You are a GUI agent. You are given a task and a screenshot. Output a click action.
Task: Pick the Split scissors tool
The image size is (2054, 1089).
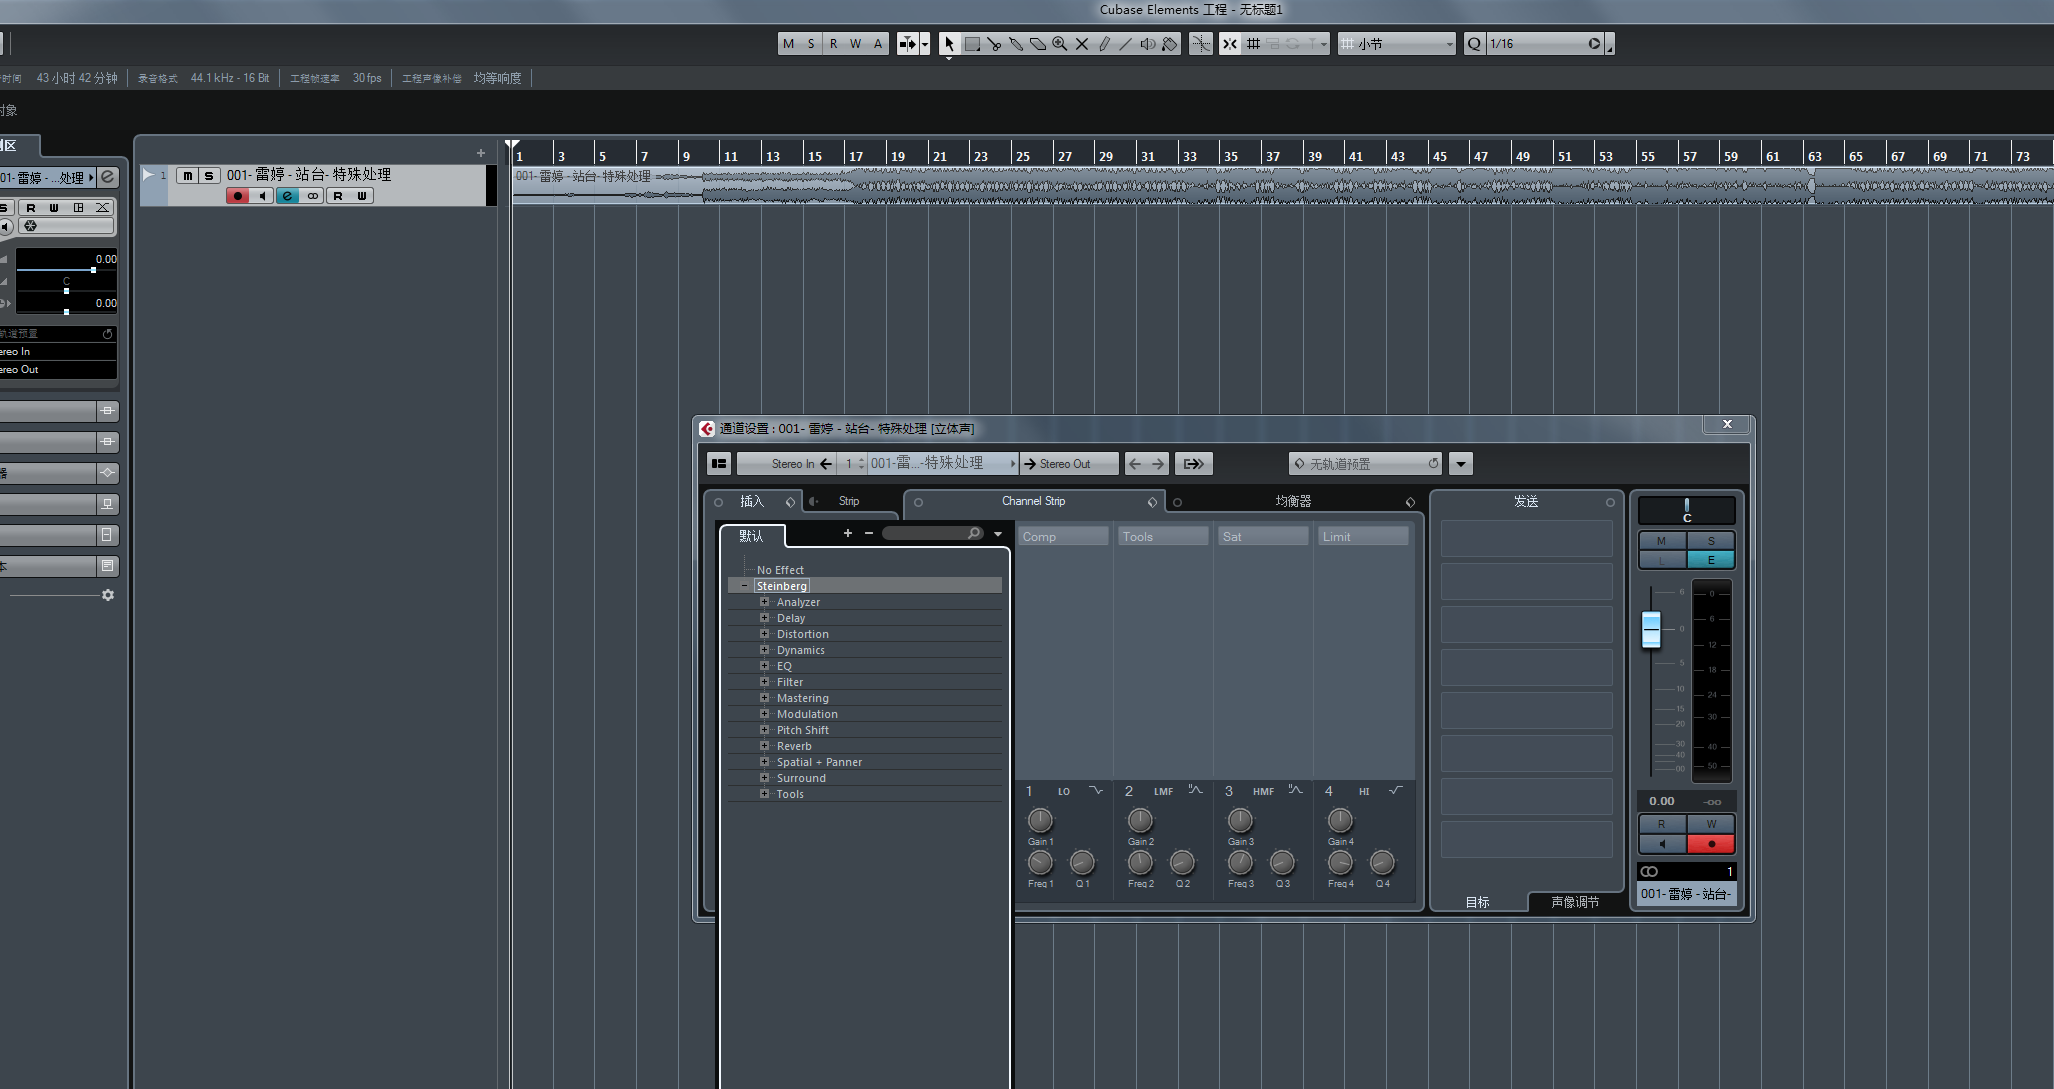994,44
